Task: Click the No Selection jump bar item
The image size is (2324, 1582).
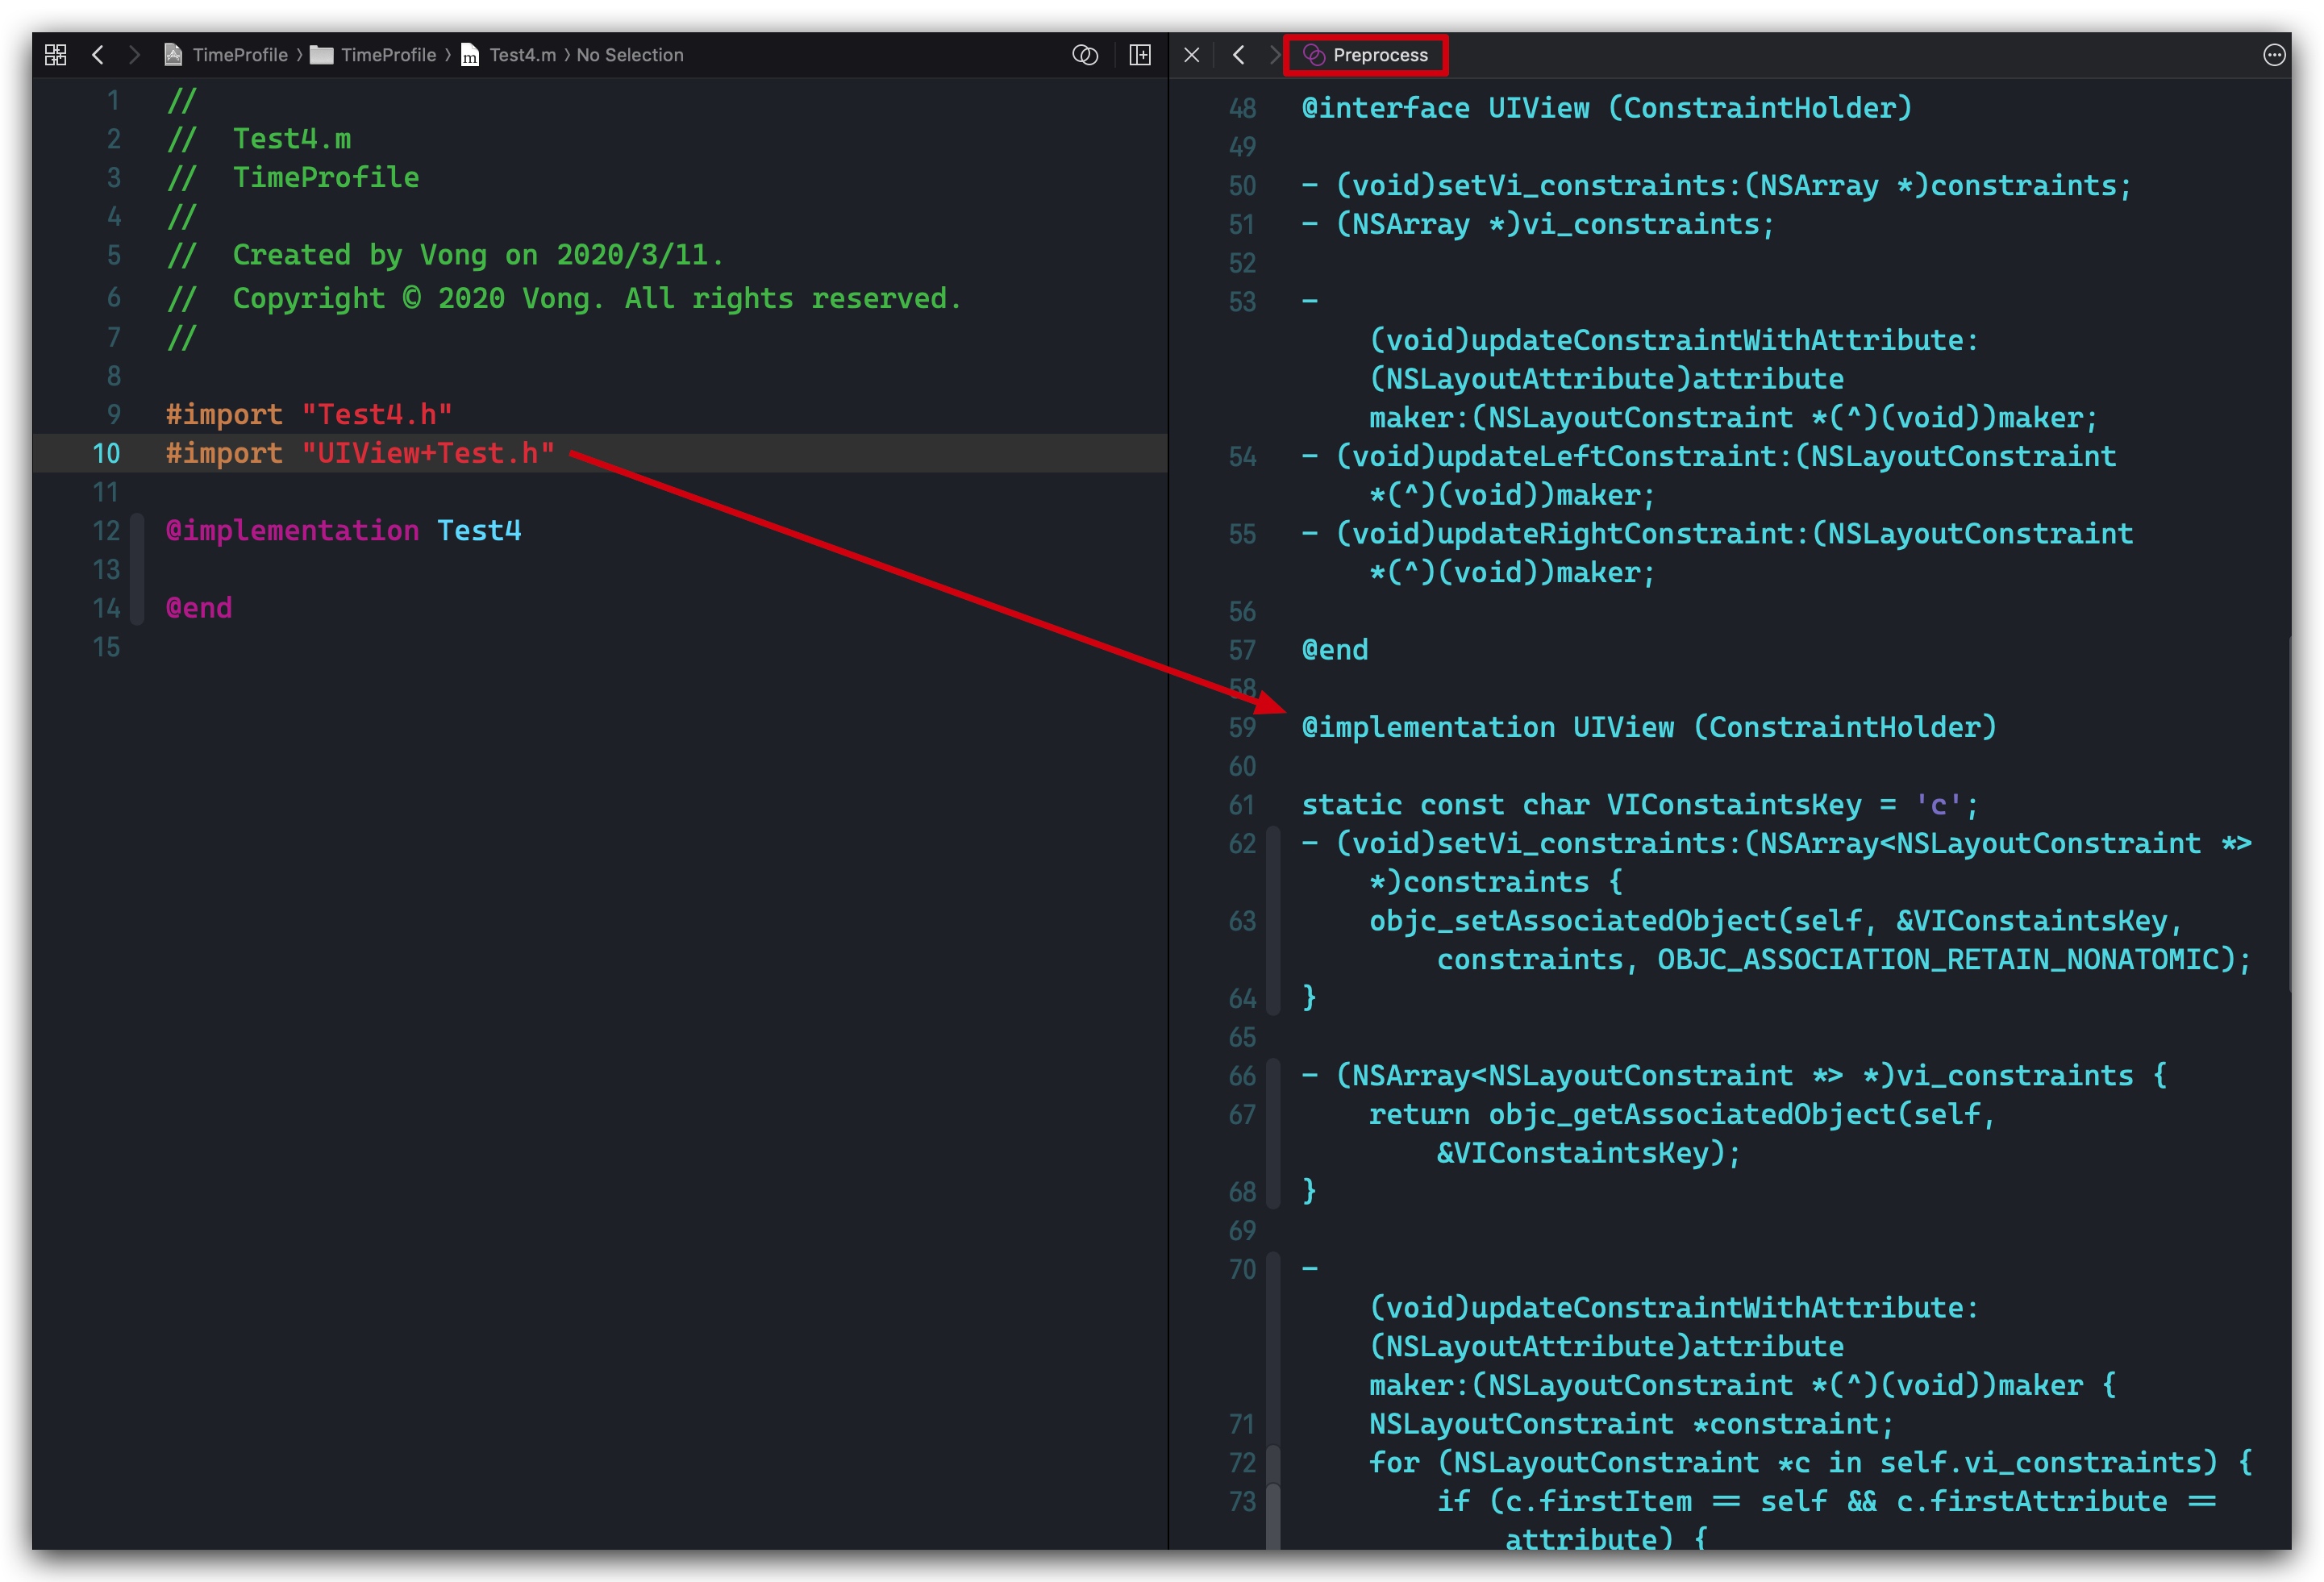Action: pos(629,55)
